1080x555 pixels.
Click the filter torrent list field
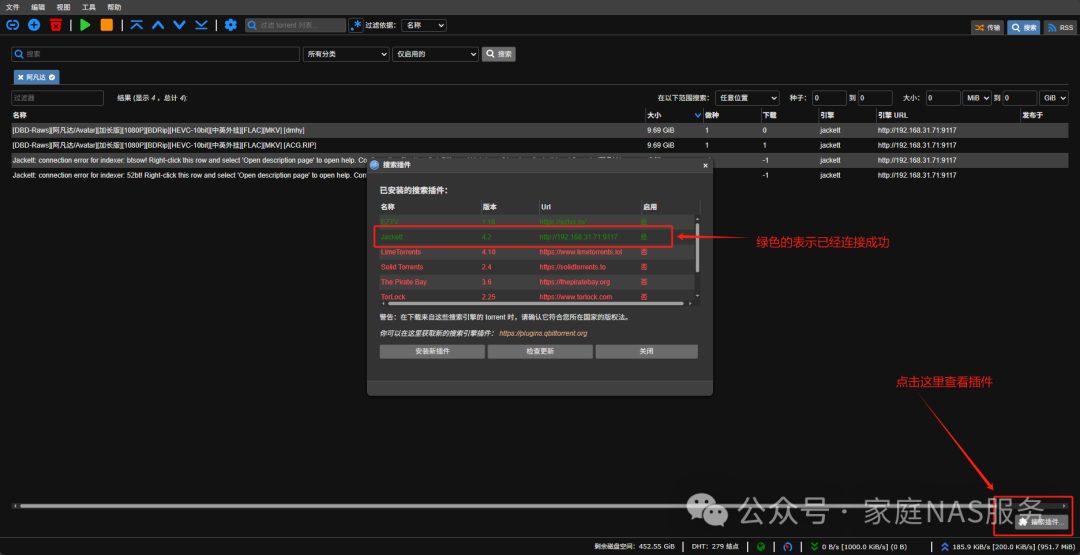pyautogui.click(x=295, y=25)
